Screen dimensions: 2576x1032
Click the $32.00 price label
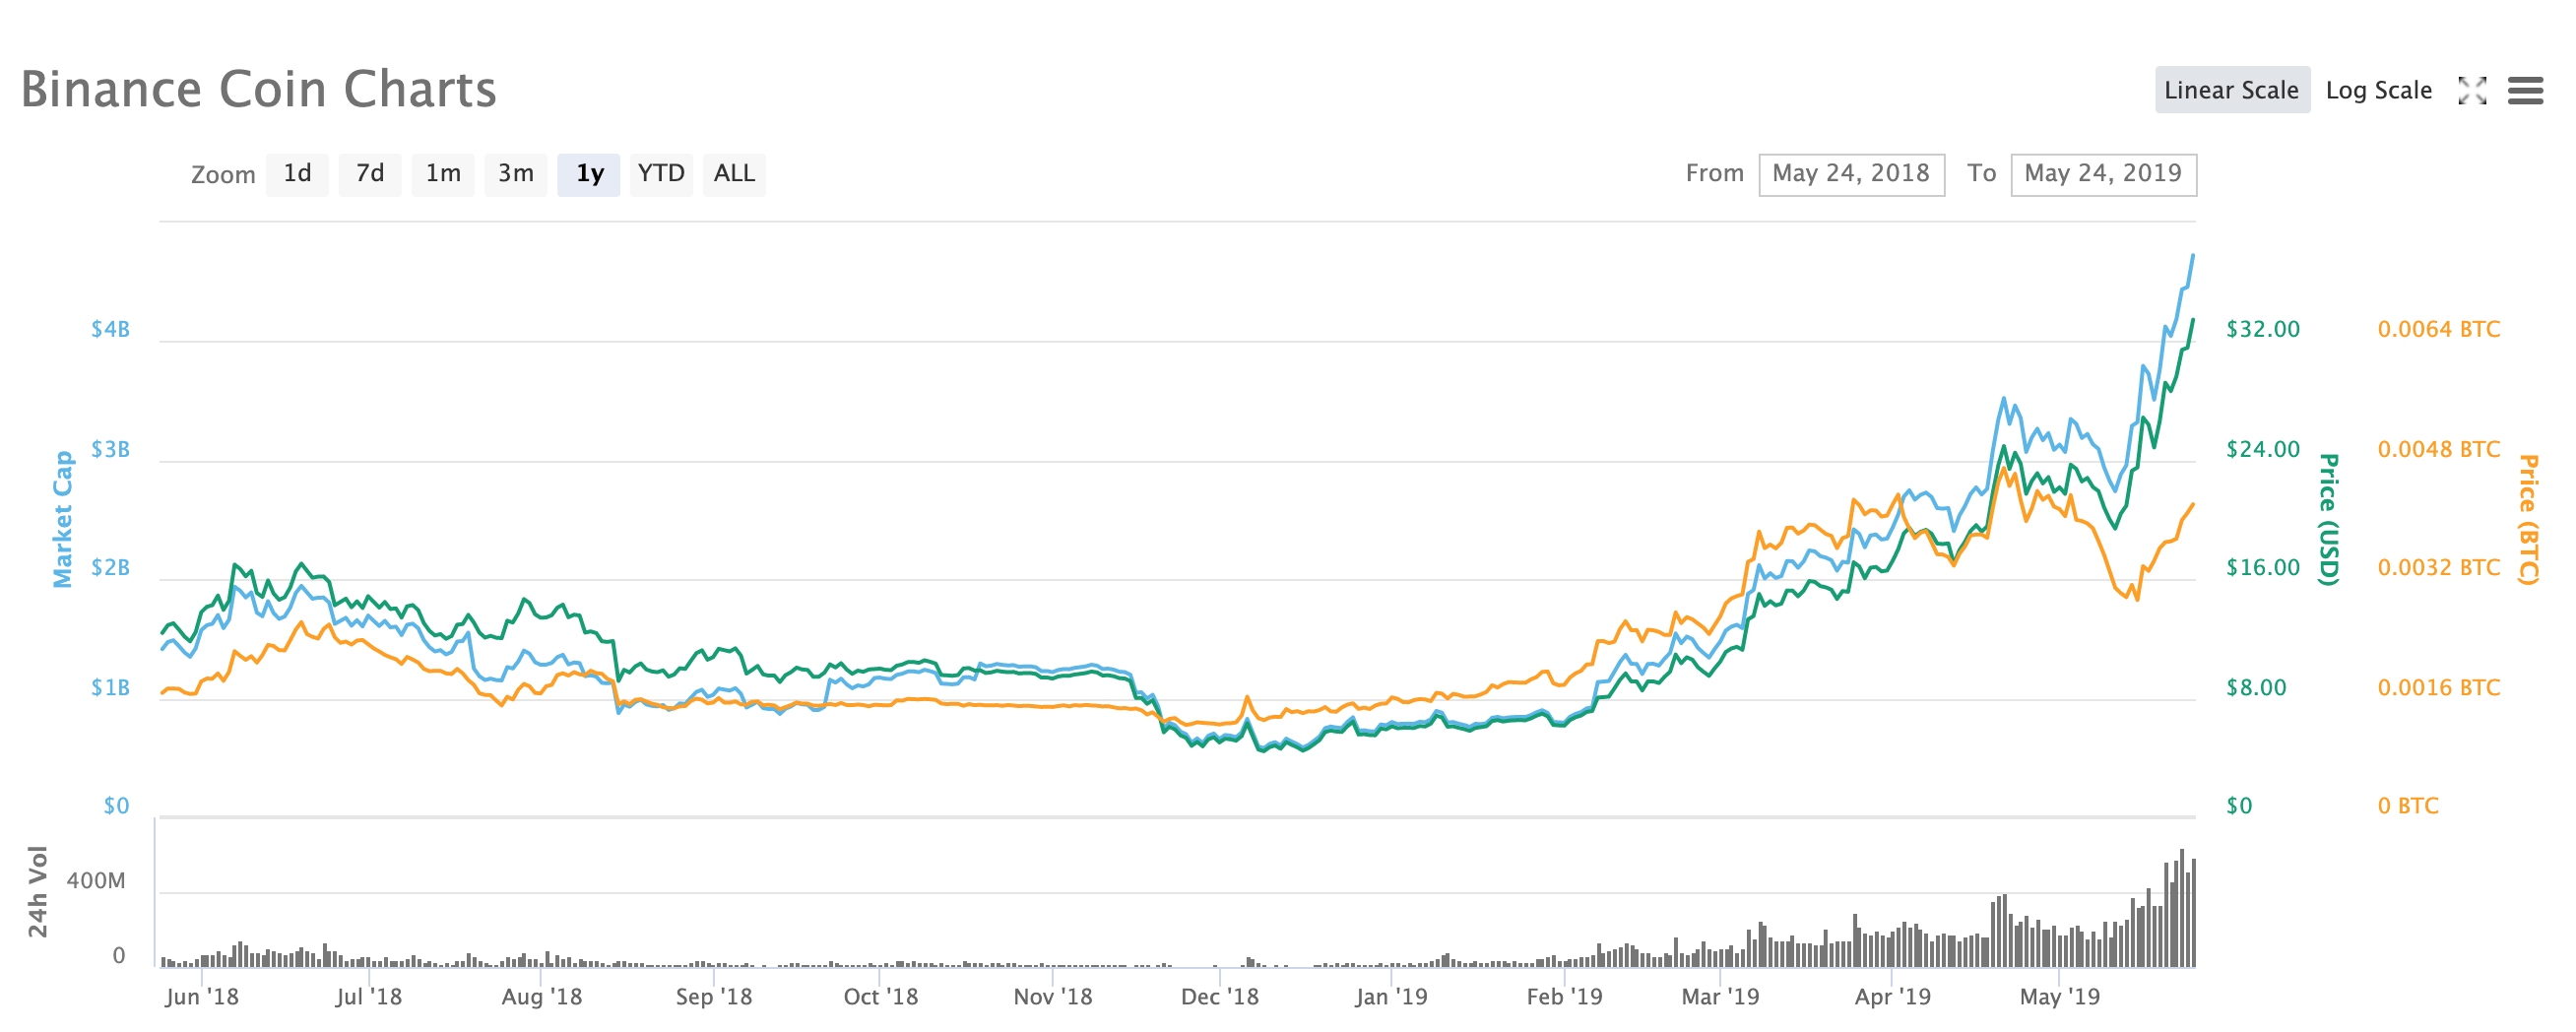point(2263,329)
